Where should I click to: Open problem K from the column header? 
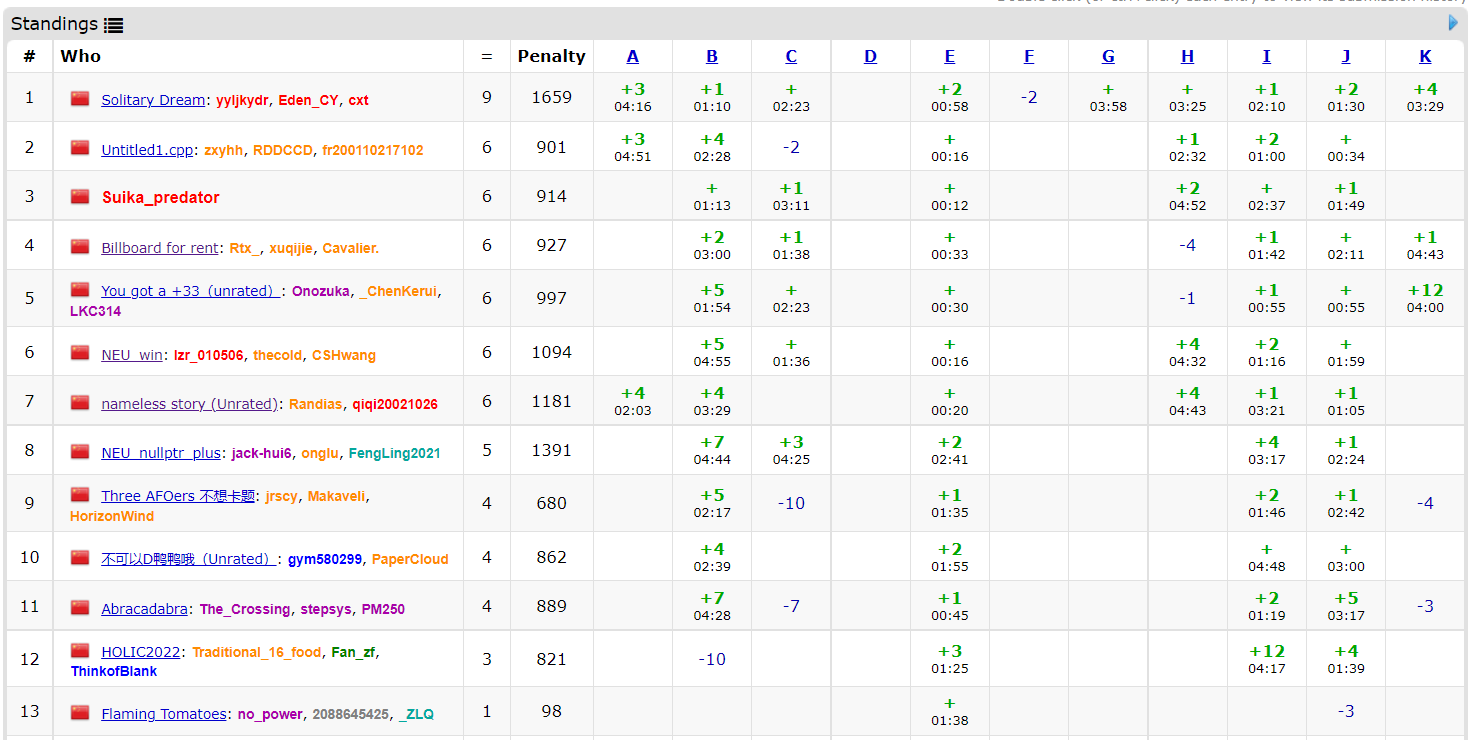point(1425,57)
